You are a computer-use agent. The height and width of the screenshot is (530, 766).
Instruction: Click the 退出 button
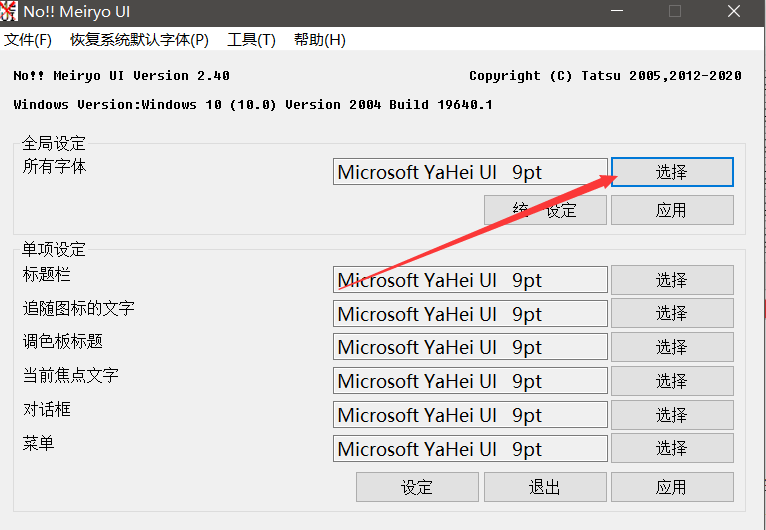(545, 487)
